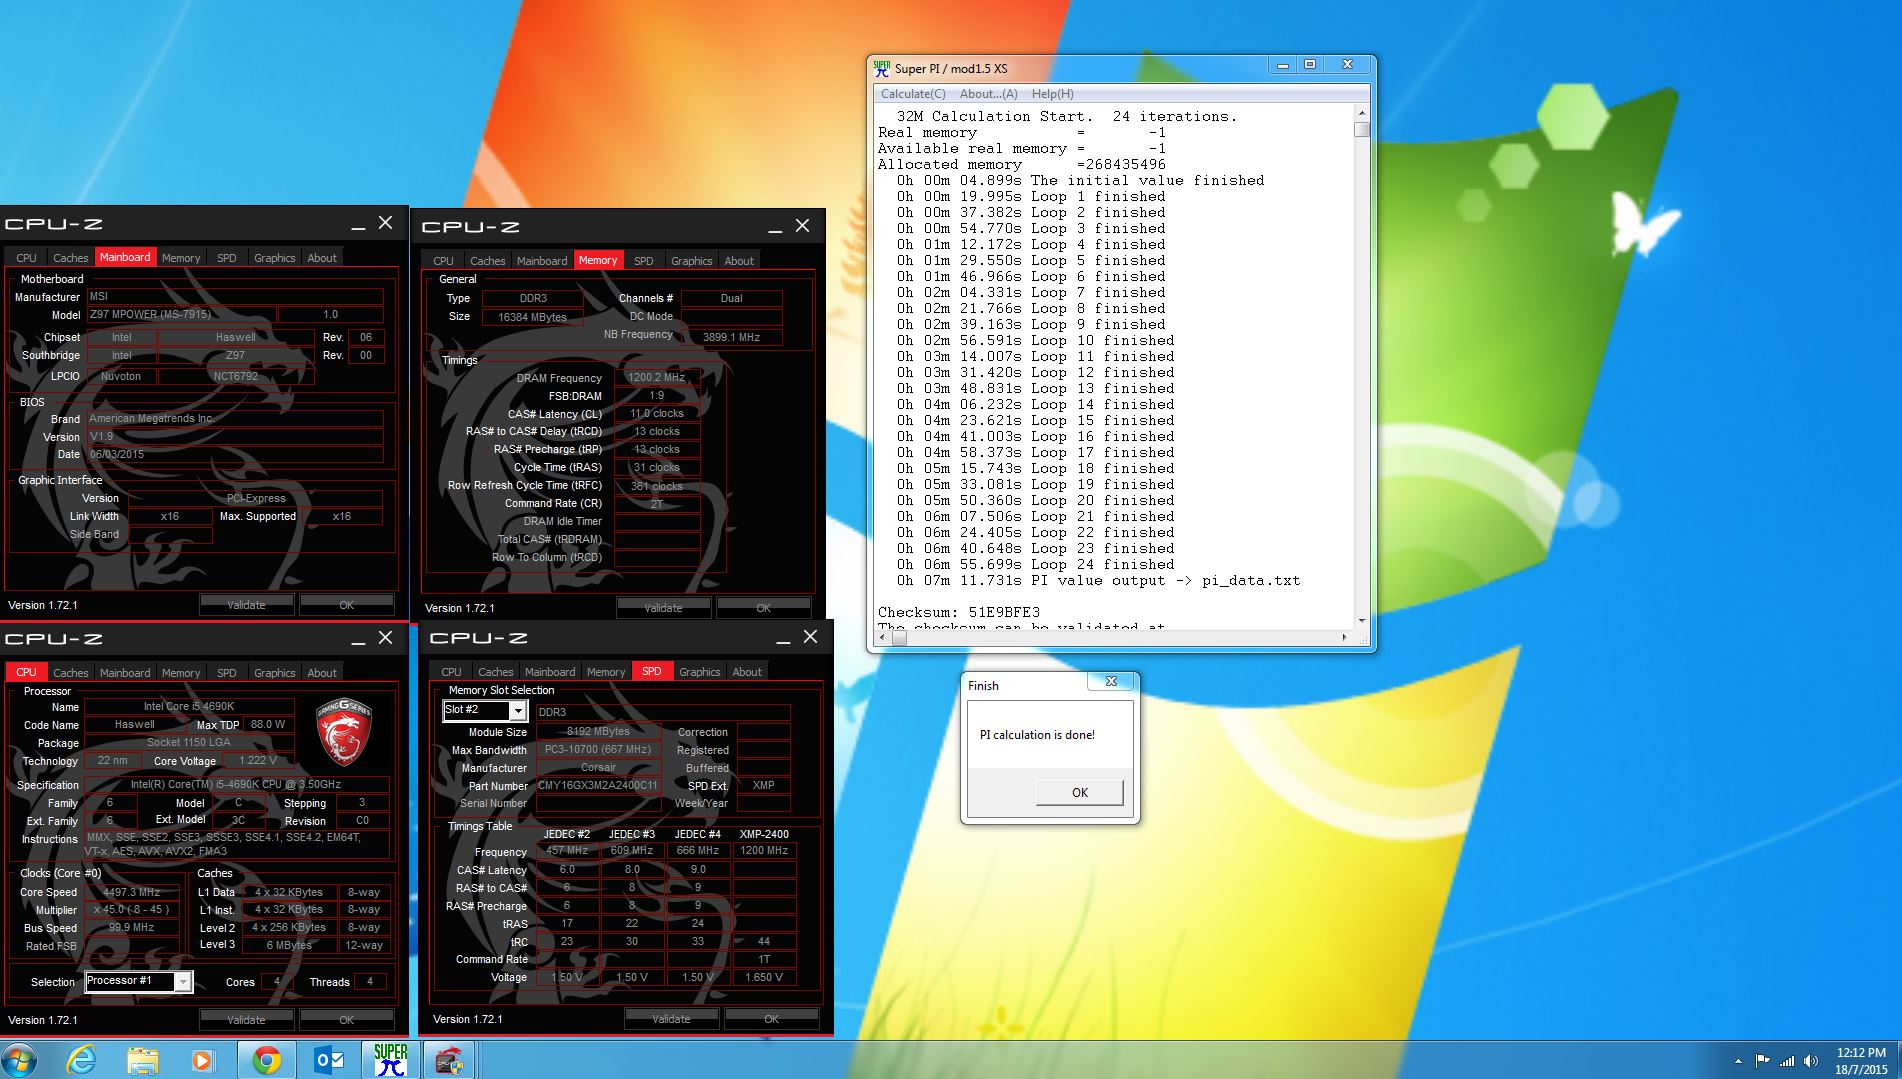
Task: Minimize the SPD CPU-Z window
Action: coord(783,638)
